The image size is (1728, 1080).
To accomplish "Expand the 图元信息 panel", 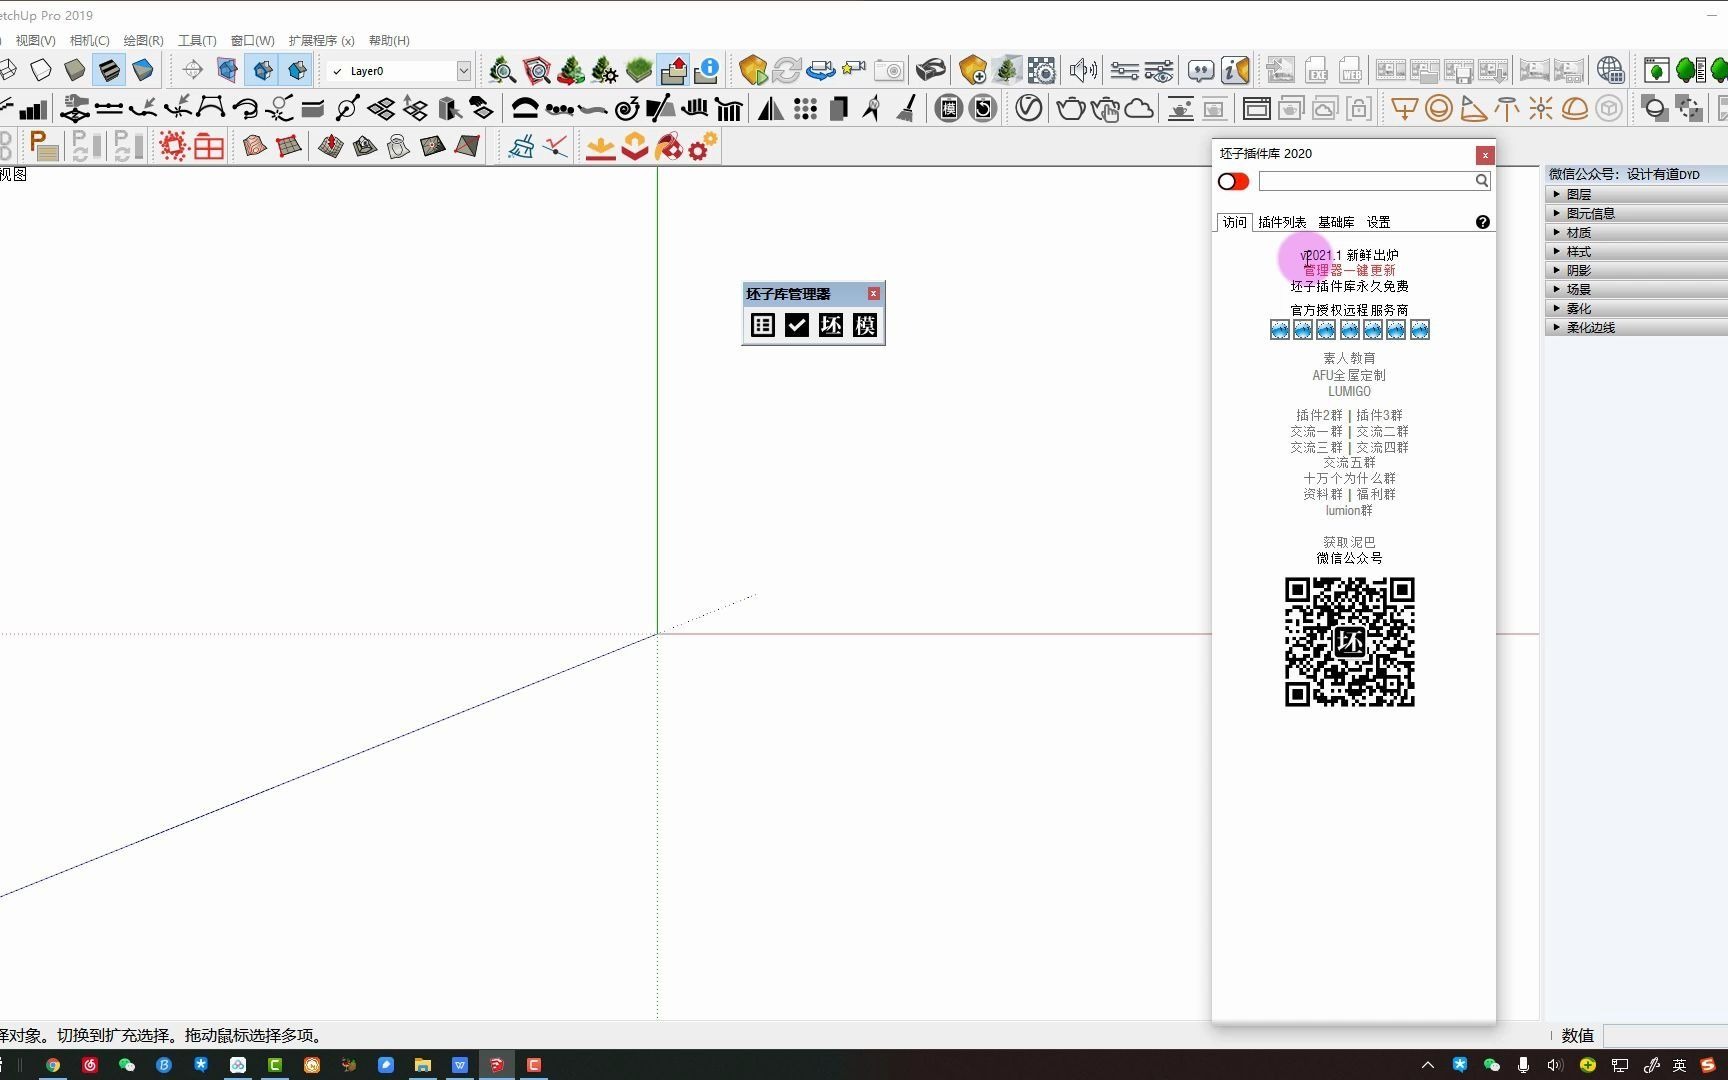I will click(1636, 213).
